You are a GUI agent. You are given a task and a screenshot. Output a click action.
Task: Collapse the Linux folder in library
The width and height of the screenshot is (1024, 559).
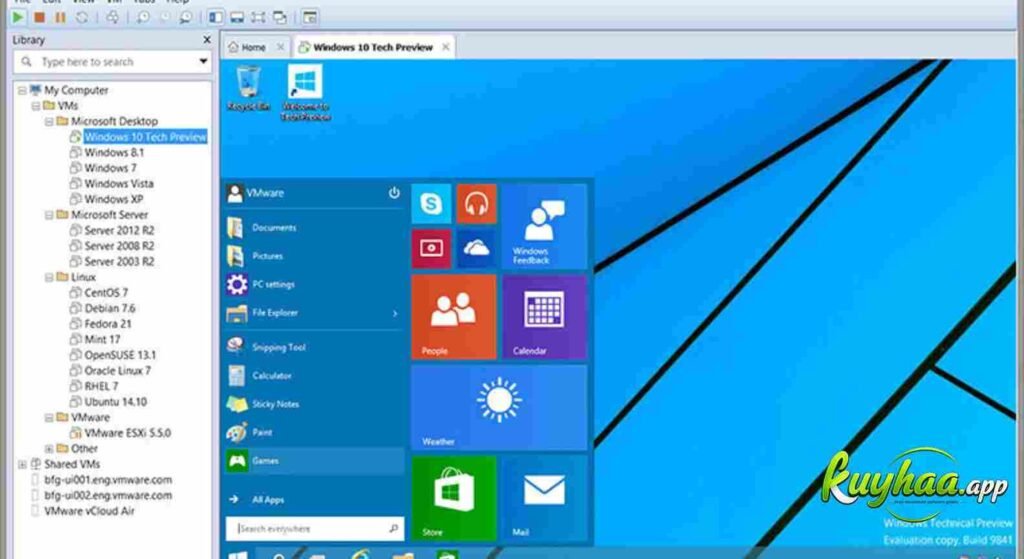pos(49,278)
